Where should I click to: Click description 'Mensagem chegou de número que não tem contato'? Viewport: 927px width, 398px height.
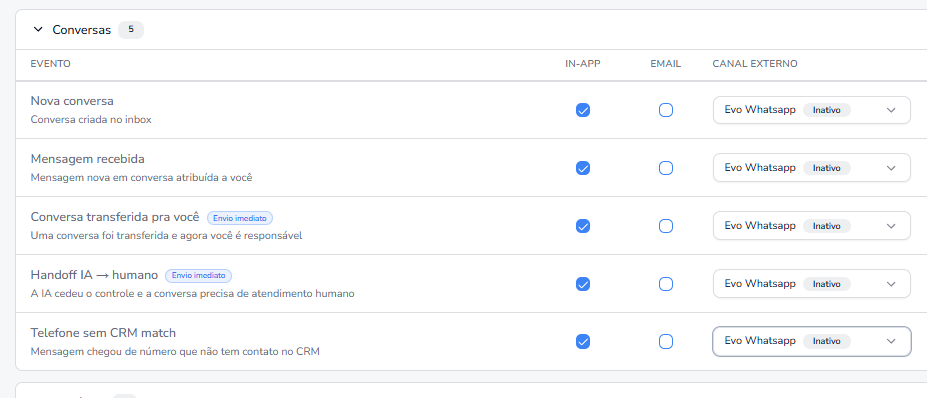pos(175,351)
